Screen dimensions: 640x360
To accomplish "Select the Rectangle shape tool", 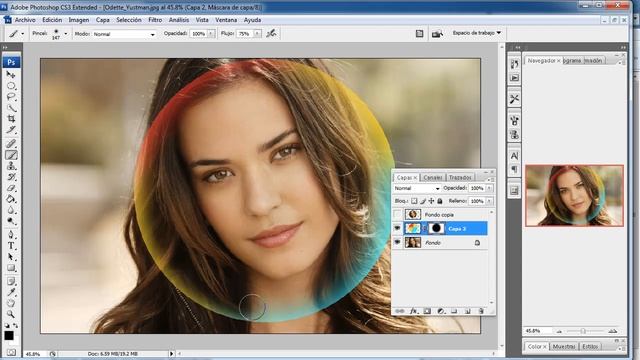I will coord(11,268).
